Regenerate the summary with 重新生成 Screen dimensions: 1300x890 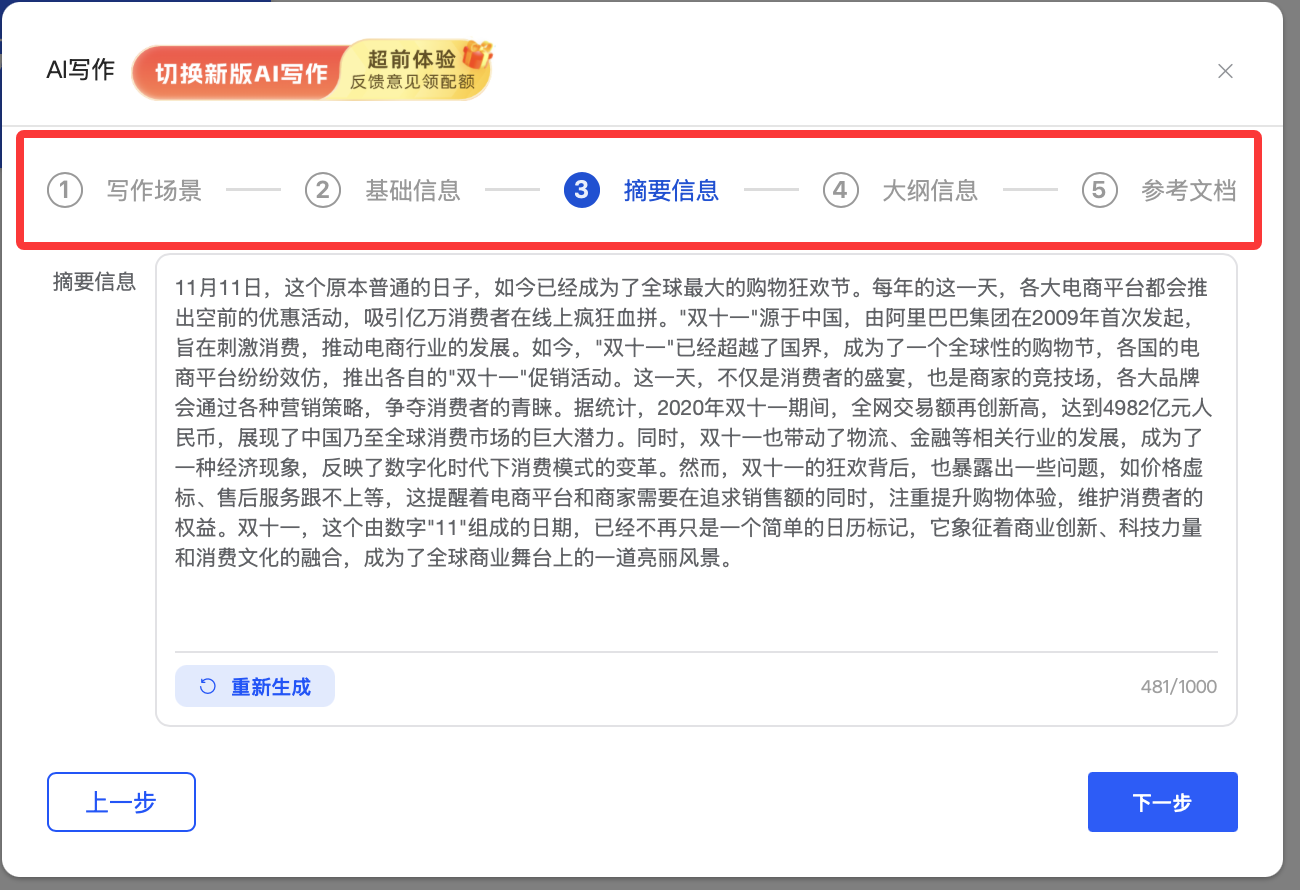pos(255,687)
